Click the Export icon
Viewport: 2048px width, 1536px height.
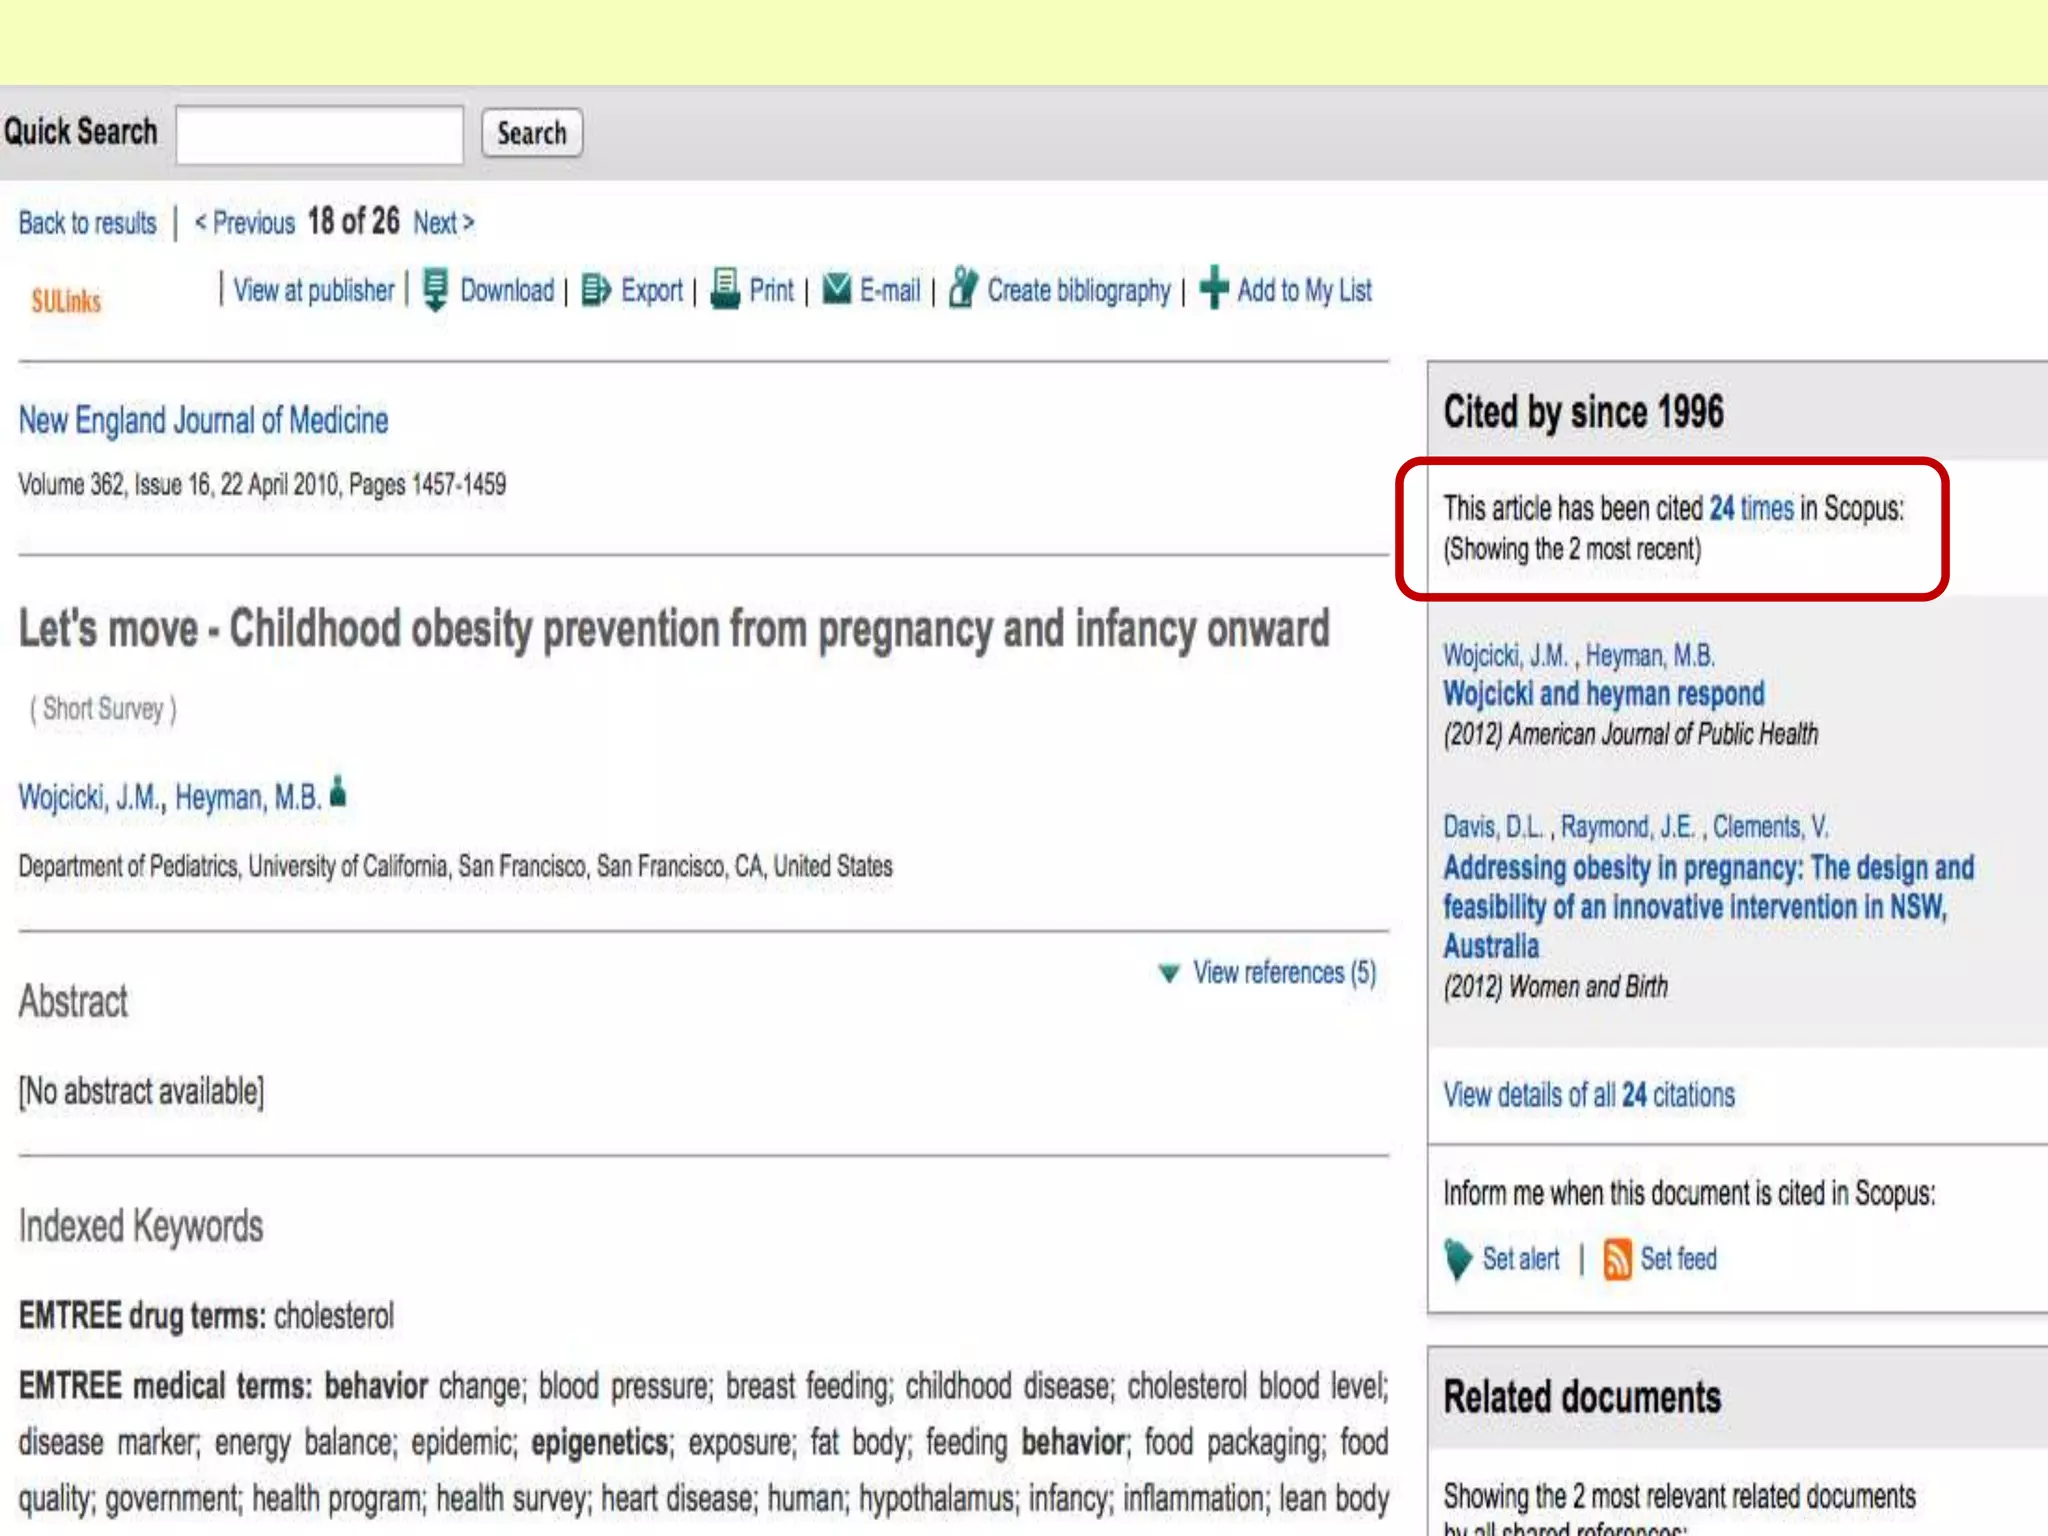click(596, 290)
